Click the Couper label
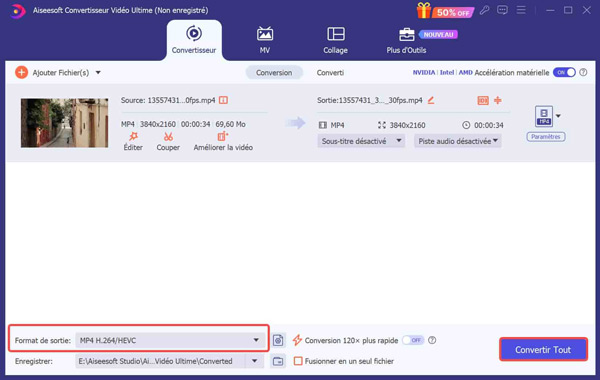Screen dimensions: 600x380 pyautogui.click(x=168, y=147)
